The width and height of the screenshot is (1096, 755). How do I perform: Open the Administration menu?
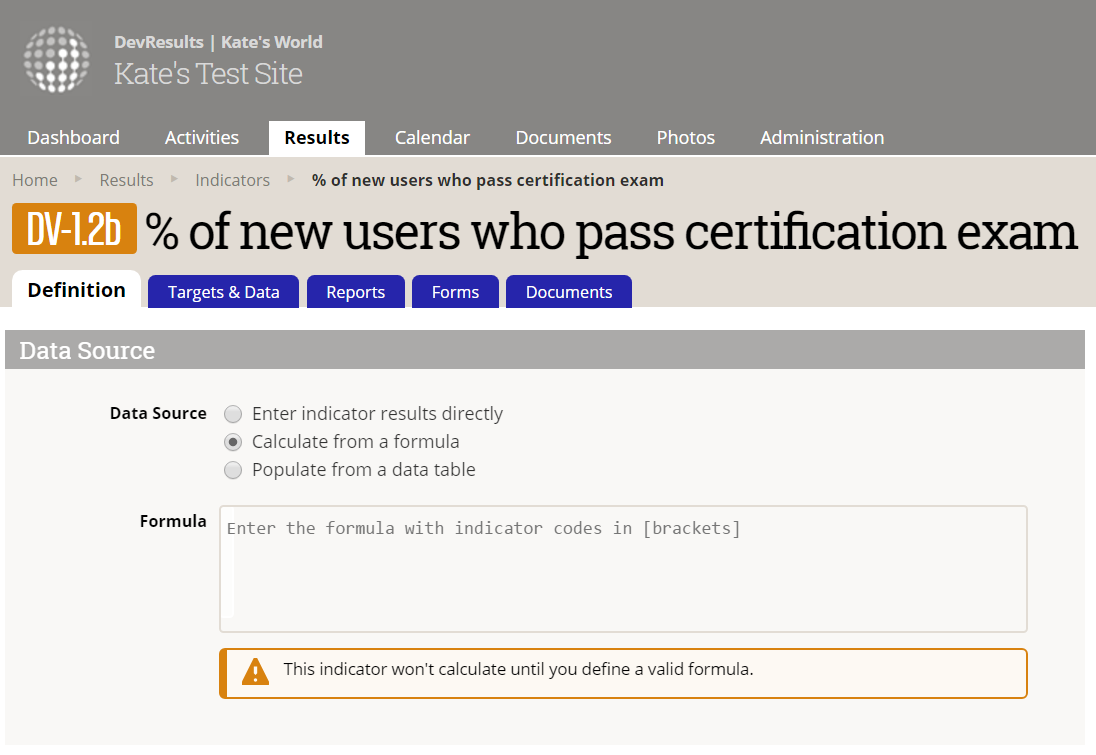822,138
